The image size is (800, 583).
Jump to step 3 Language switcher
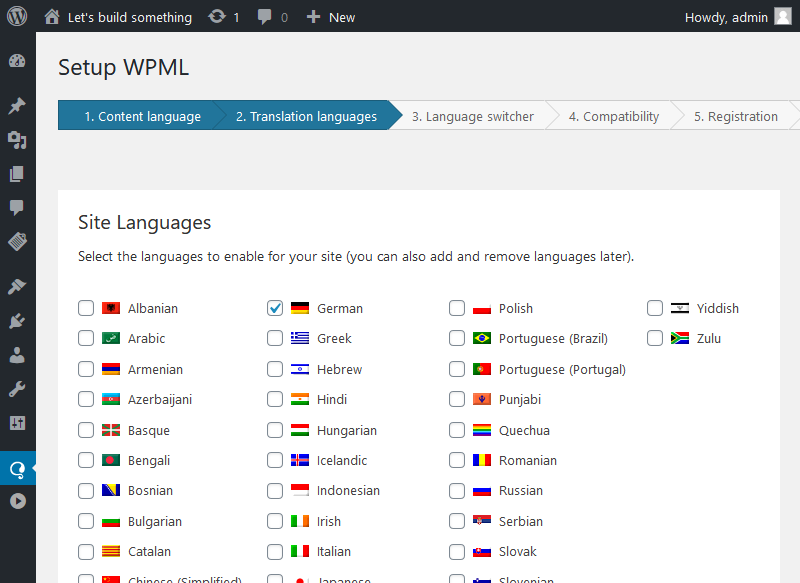pyautogui.click(x=473, y=116)
